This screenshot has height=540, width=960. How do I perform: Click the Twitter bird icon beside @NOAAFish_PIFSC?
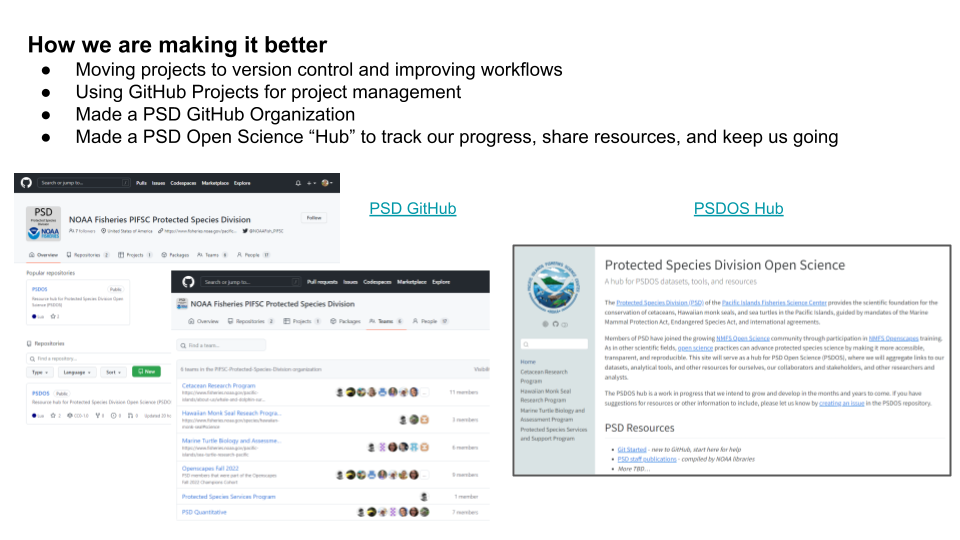coord(245,231)
